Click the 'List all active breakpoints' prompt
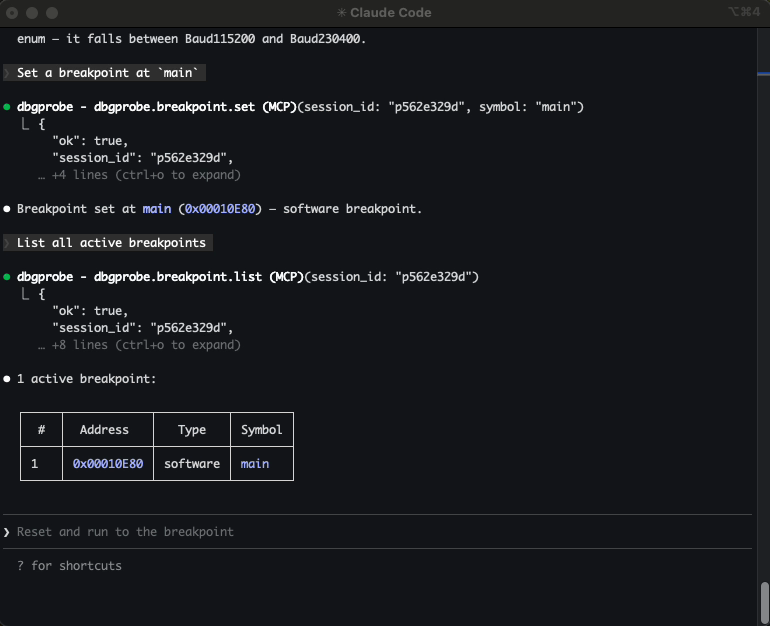Screen dimensions: 770x626 point(111,243)
